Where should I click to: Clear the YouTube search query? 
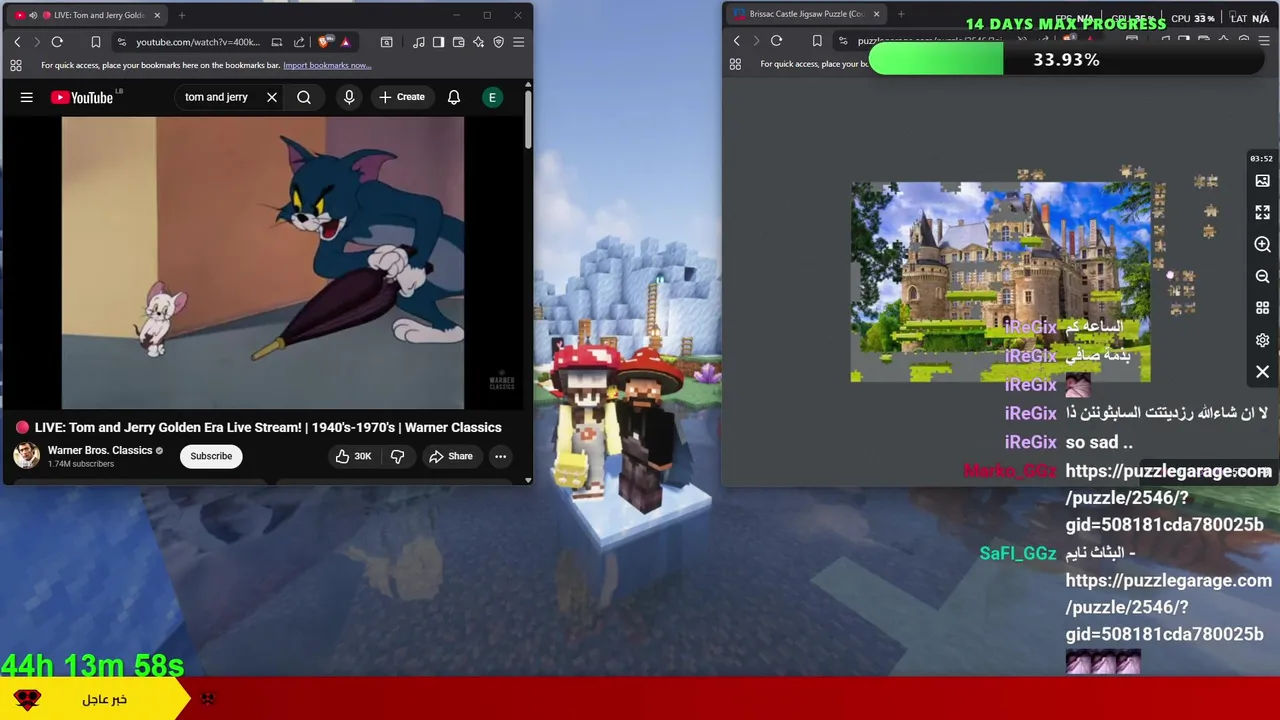[271, 97]
